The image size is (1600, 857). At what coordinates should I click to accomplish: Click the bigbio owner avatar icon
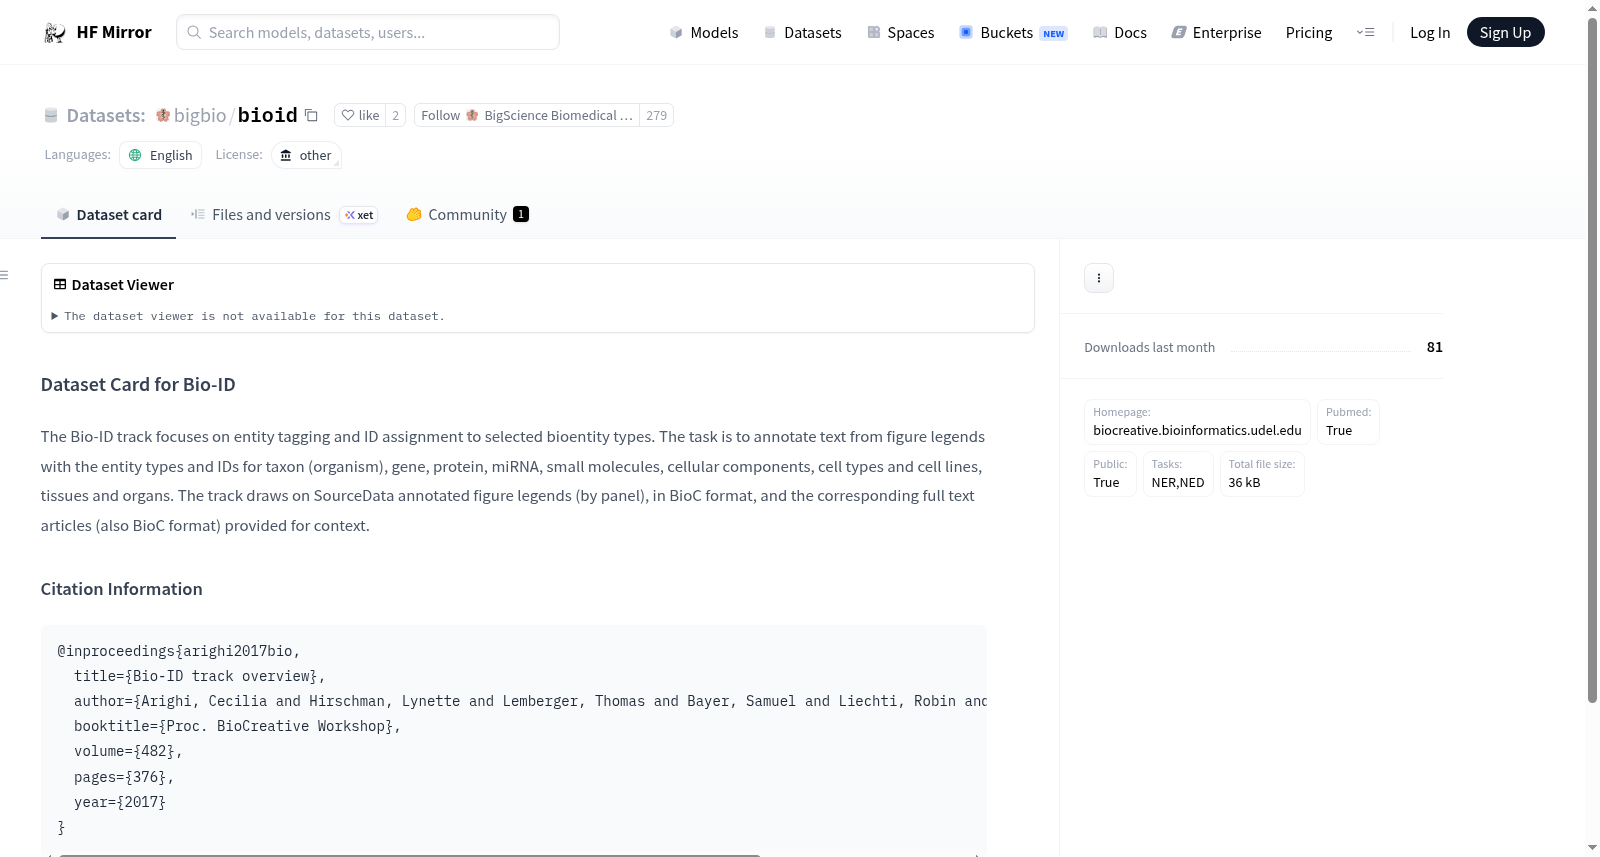click(x=163, y=115)
